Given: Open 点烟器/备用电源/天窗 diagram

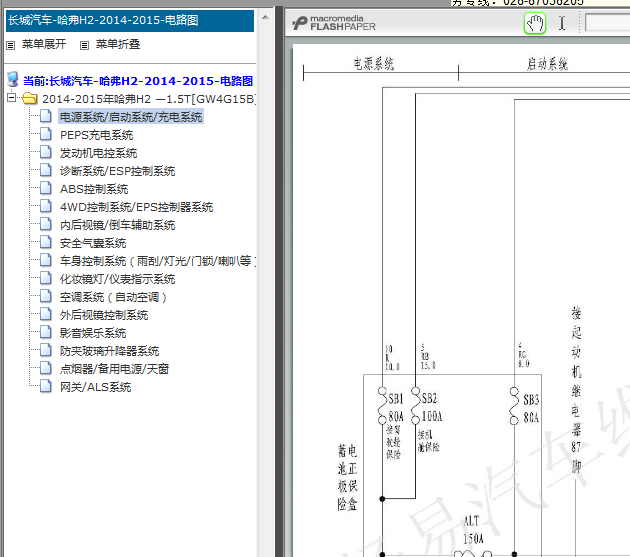Looking at the screenshot, I should pyautogui.click(x=114, y=369).
